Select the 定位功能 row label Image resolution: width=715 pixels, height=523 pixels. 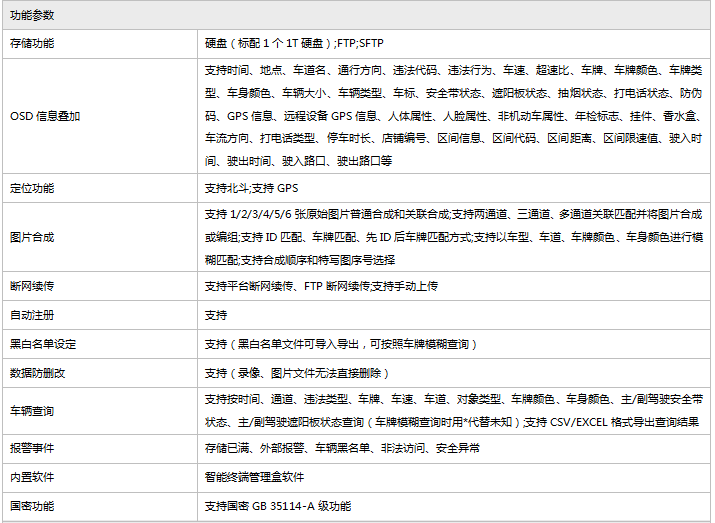32,188
